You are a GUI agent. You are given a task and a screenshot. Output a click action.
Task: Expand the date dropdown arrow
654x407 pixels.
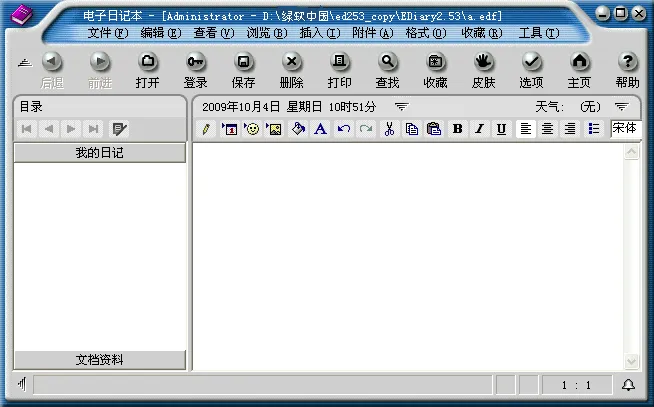pyautogui.click(x=401, y=106)
